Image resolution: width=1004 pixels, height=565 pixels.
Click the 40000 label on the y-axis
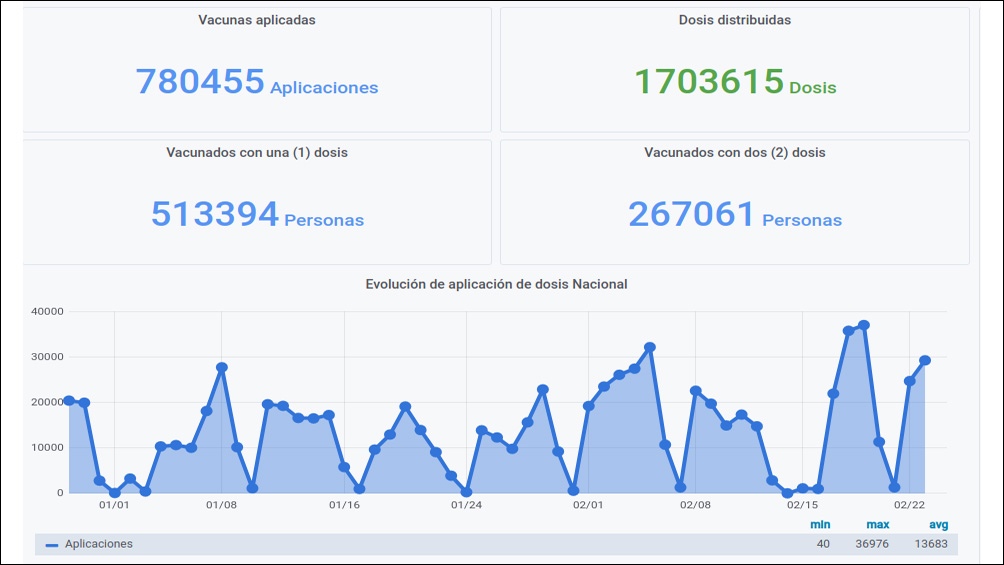[47, 312]
